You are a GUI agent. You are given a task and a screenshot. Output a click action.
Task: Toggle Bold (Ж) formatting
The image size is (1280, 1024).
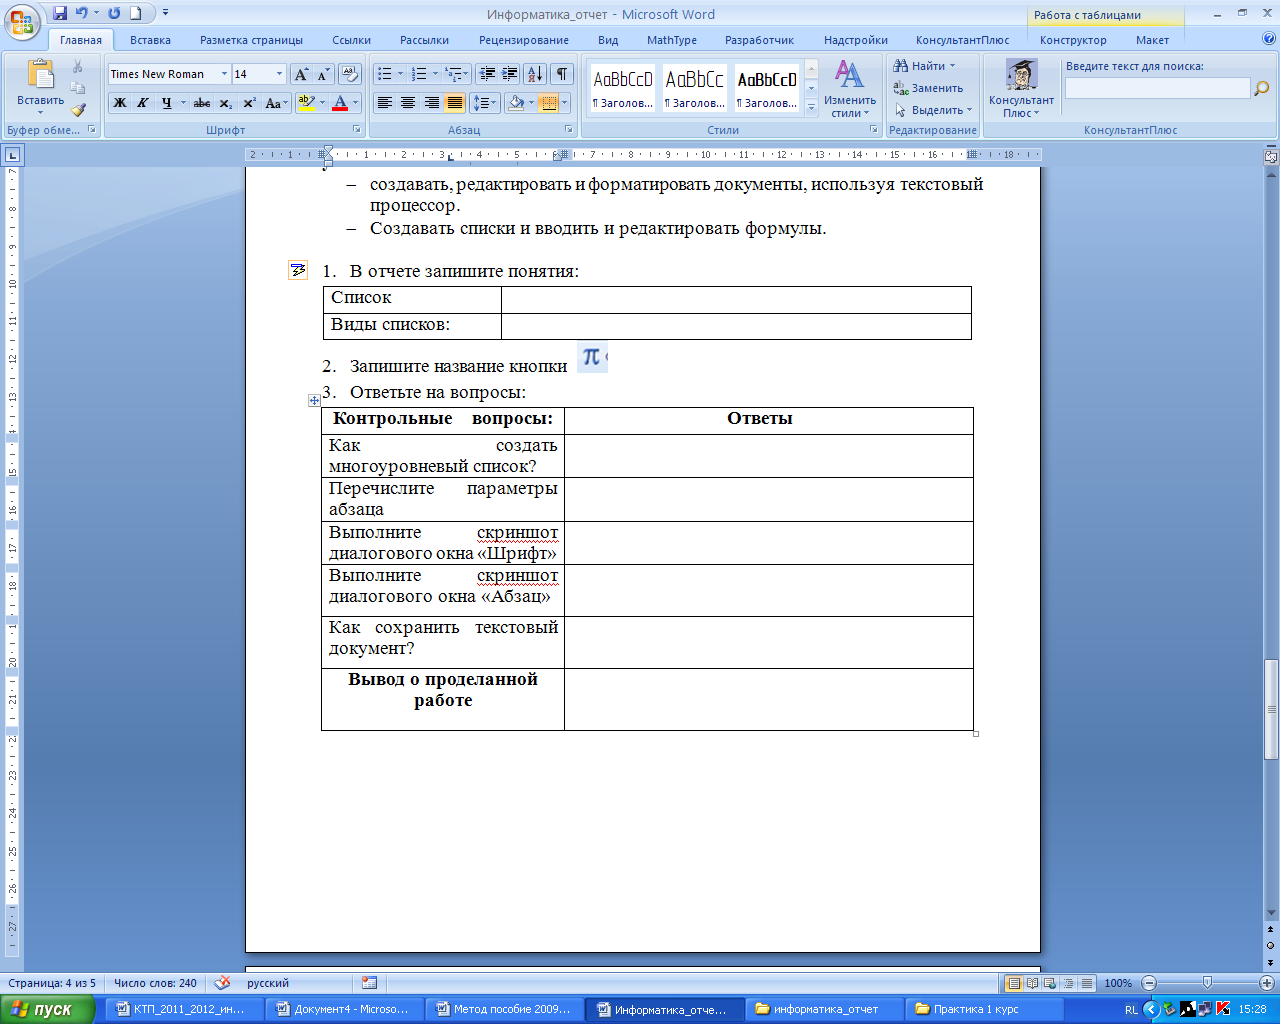pyautogui.click(x=120, y=103)
